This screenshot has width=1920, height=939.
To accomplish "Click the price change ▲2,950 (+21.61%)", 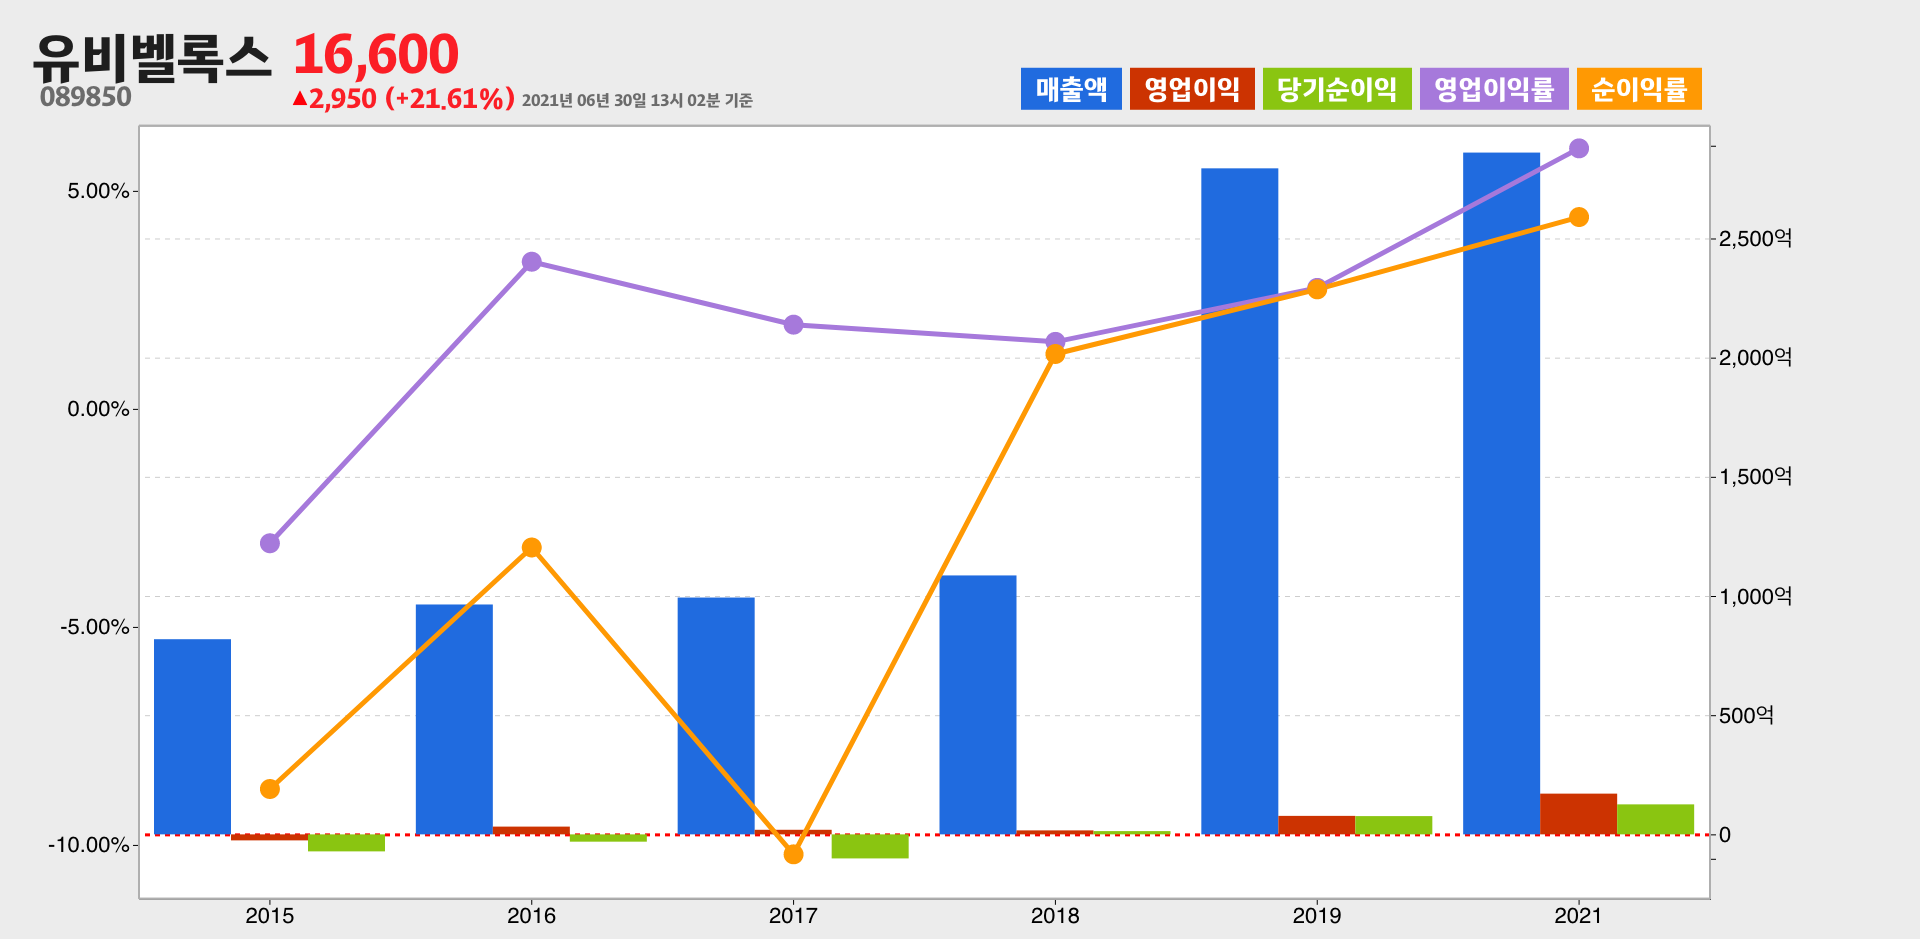I will click(x=404, y=98).
